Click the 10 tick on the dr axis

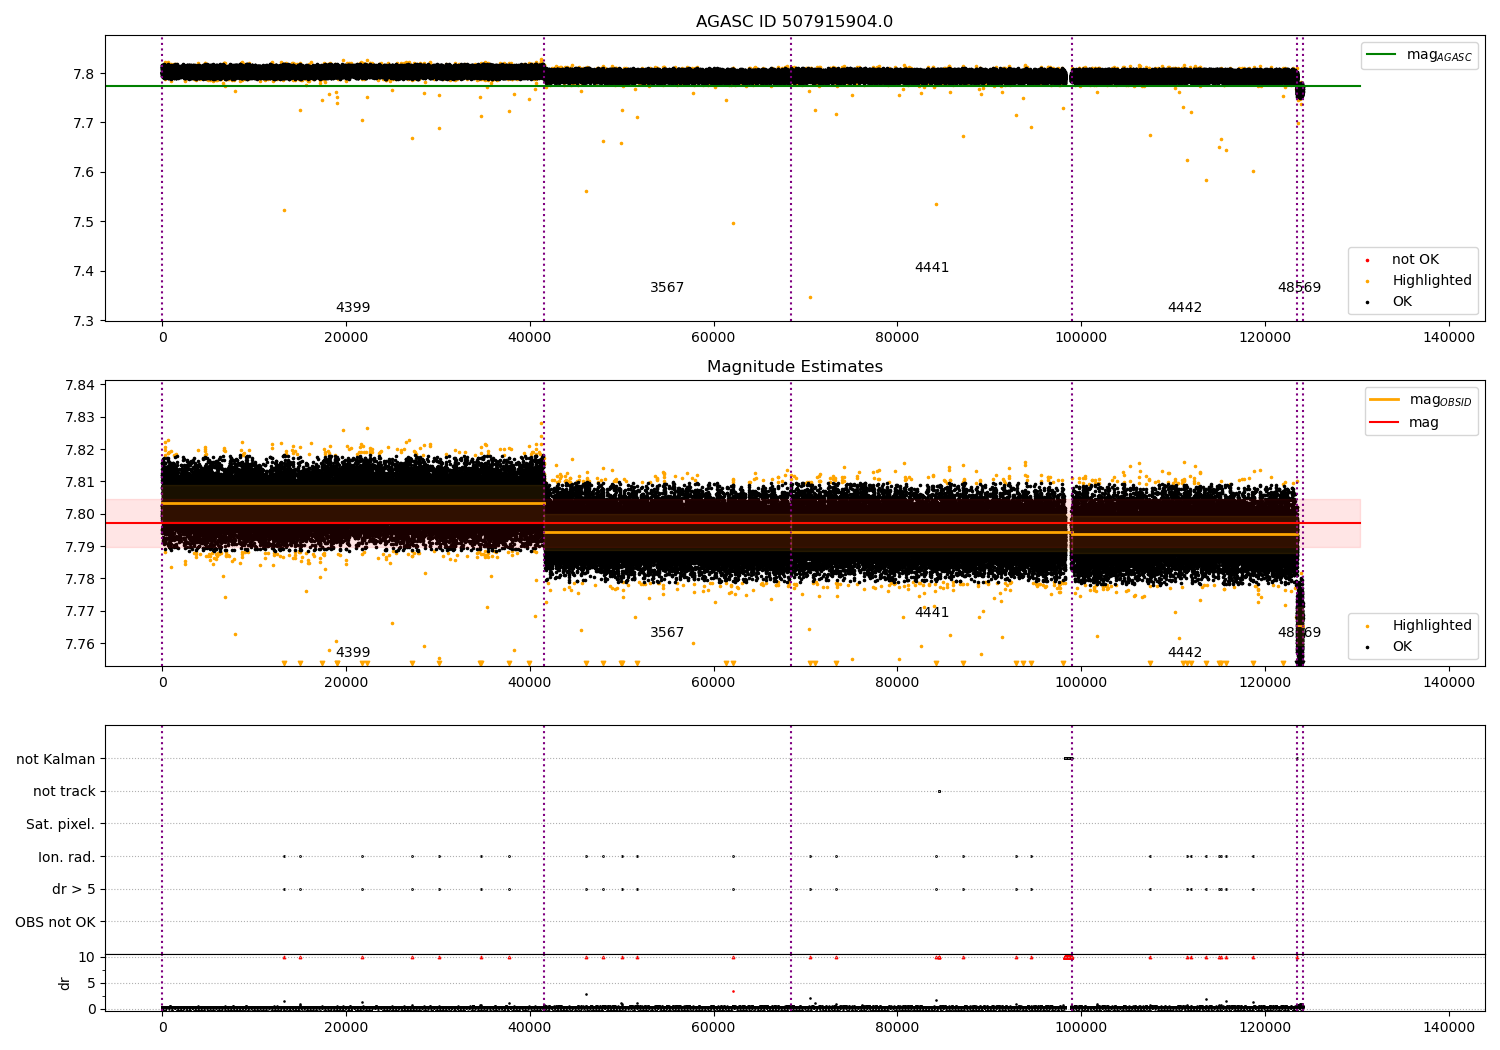(x=88, y=957)
